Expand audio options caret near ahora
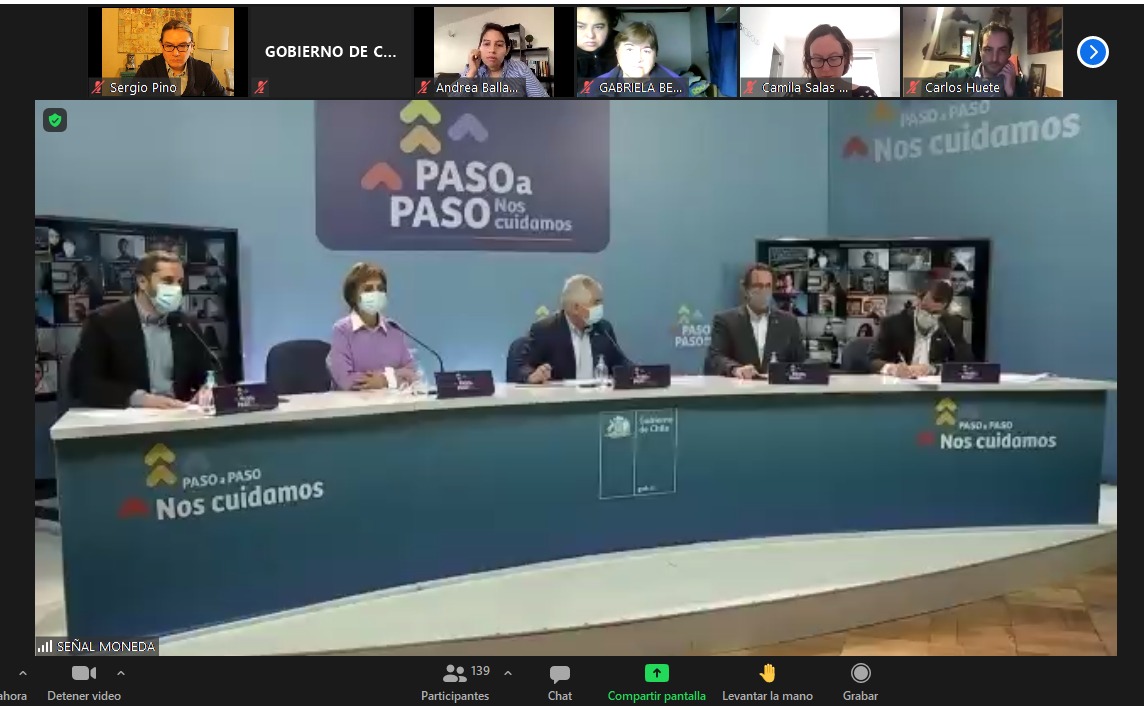Viewport: 1144px width, 706px height. click(x=23, y=673)
